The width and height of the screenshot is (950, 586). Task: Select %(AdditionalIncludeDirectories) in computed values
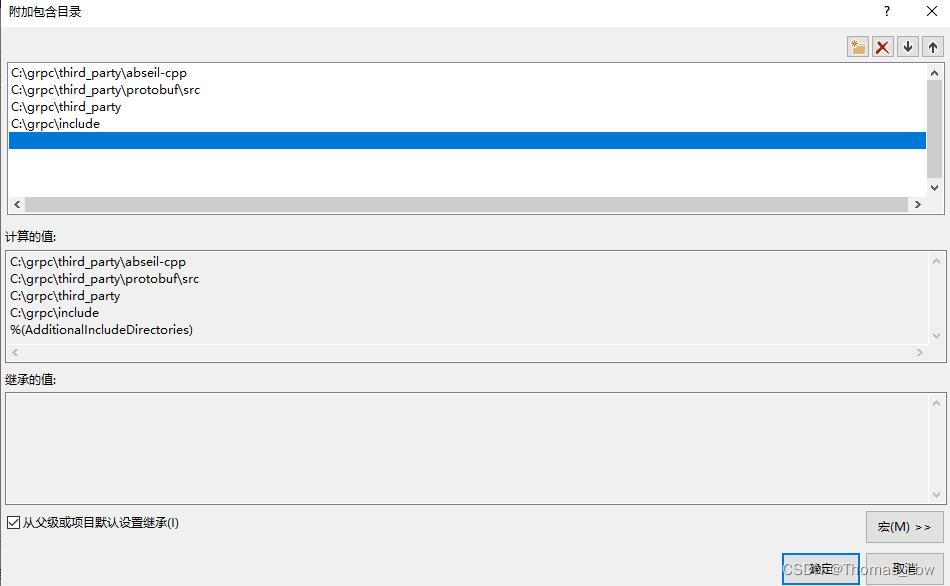pos(90,329)
